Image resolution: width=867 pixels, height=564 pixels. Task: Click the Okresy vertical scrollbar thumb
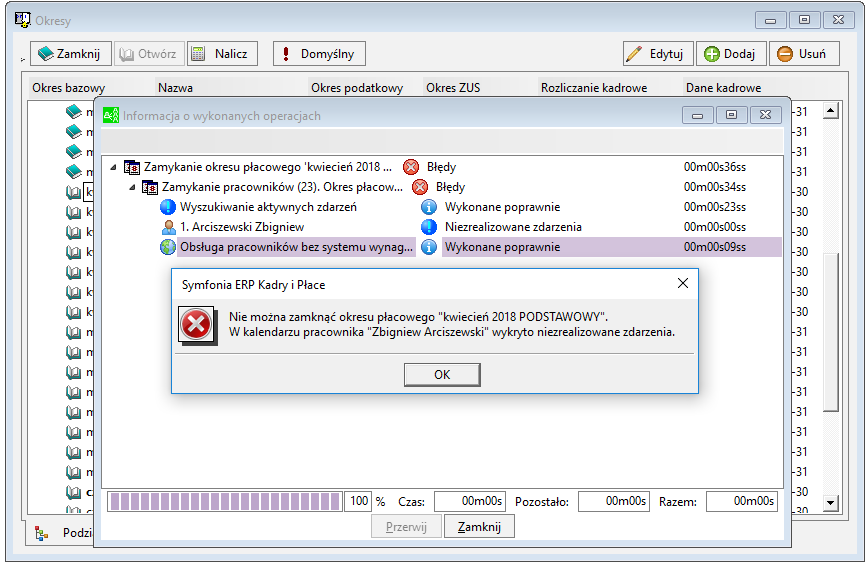click(x=831, y=332)
